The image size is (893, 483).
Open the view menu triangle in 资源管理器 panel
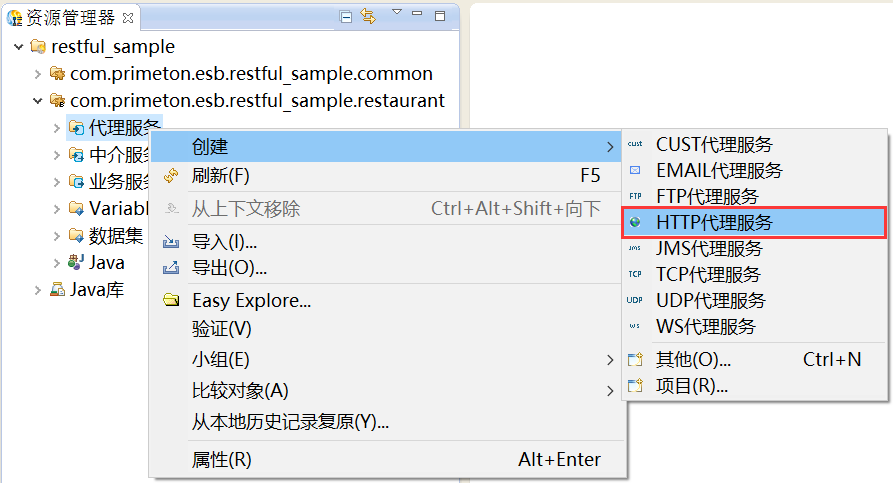[397, 12]
